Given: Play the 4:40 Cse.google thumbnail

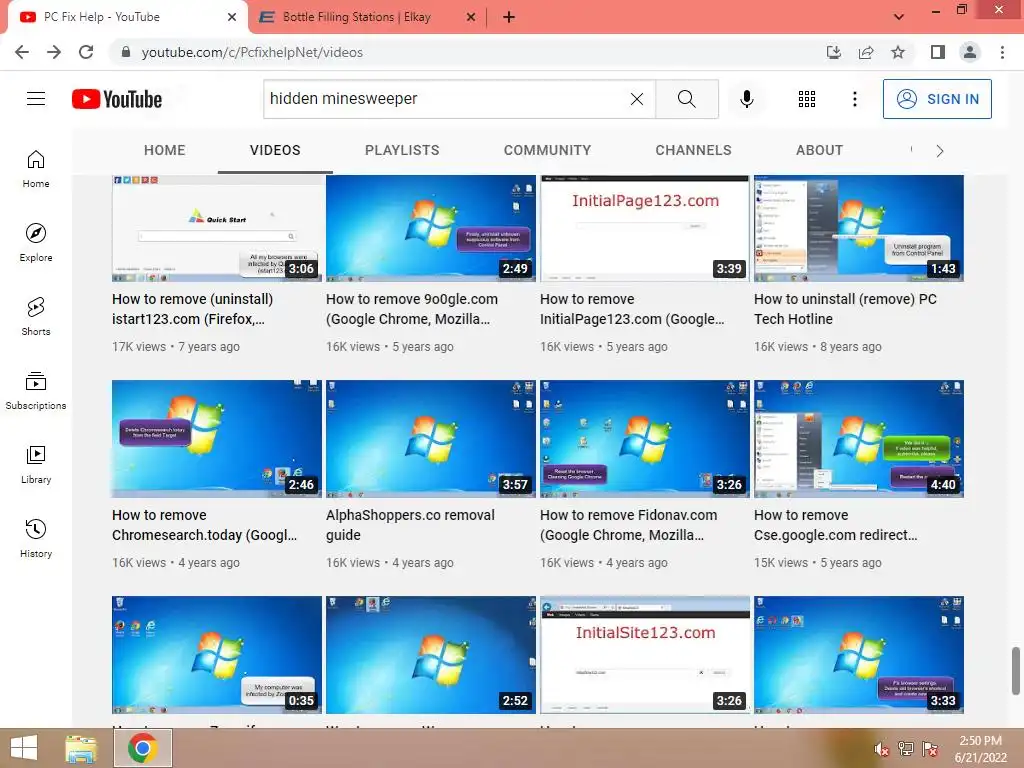Looking at the screenshot, I should (859, 439).
